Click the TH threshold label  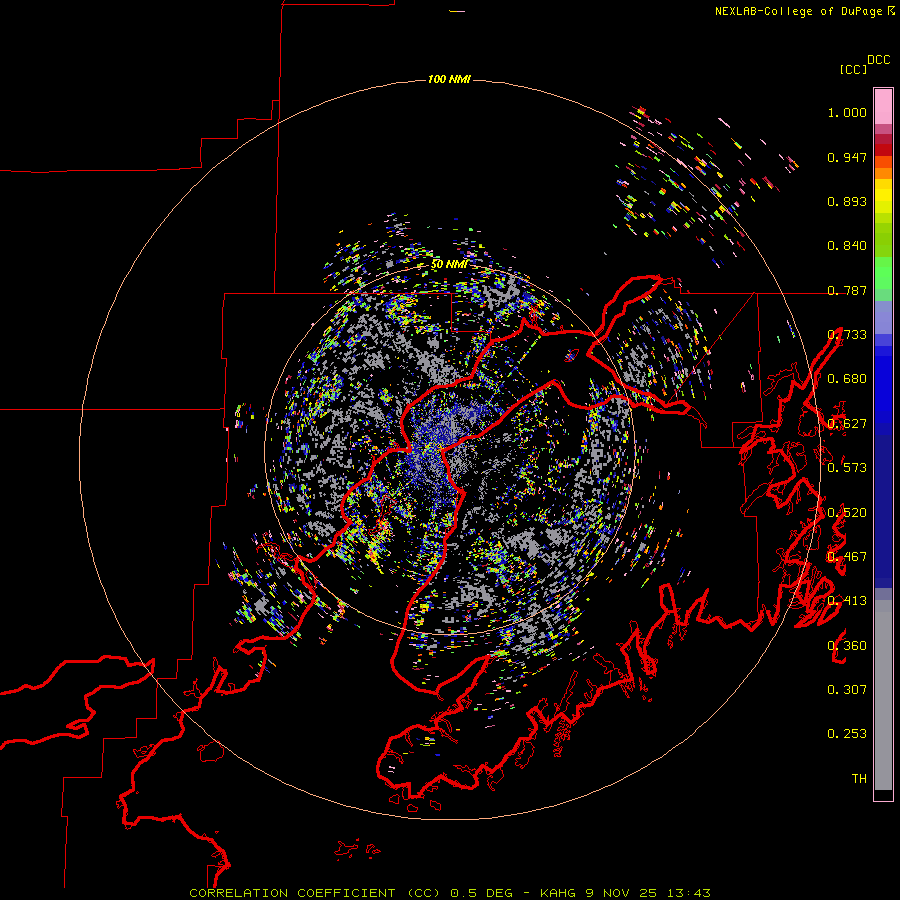[x=859, y=779]
